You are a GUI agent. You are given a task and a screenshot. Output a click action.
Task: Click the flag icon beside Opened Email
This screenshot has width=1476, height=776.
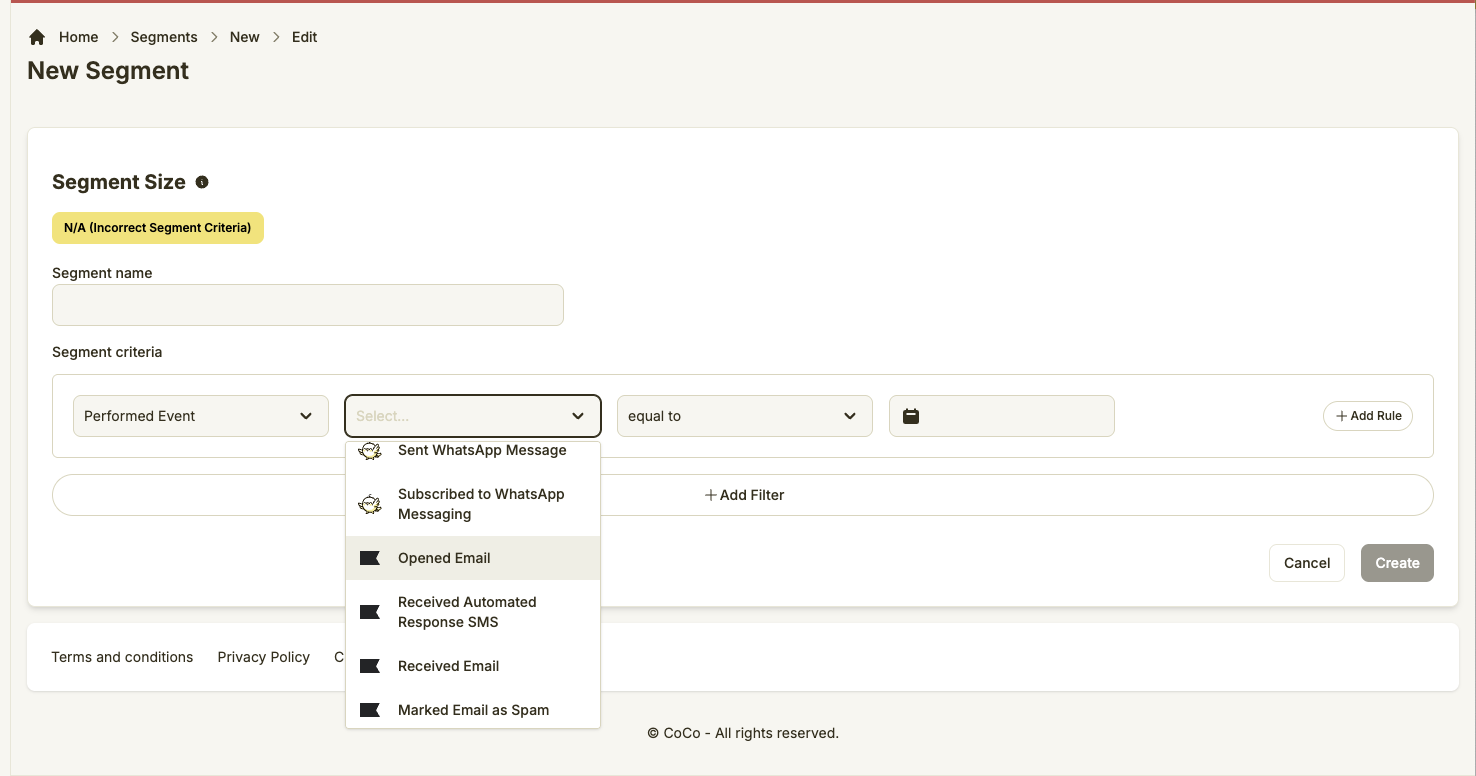point(370,558)
